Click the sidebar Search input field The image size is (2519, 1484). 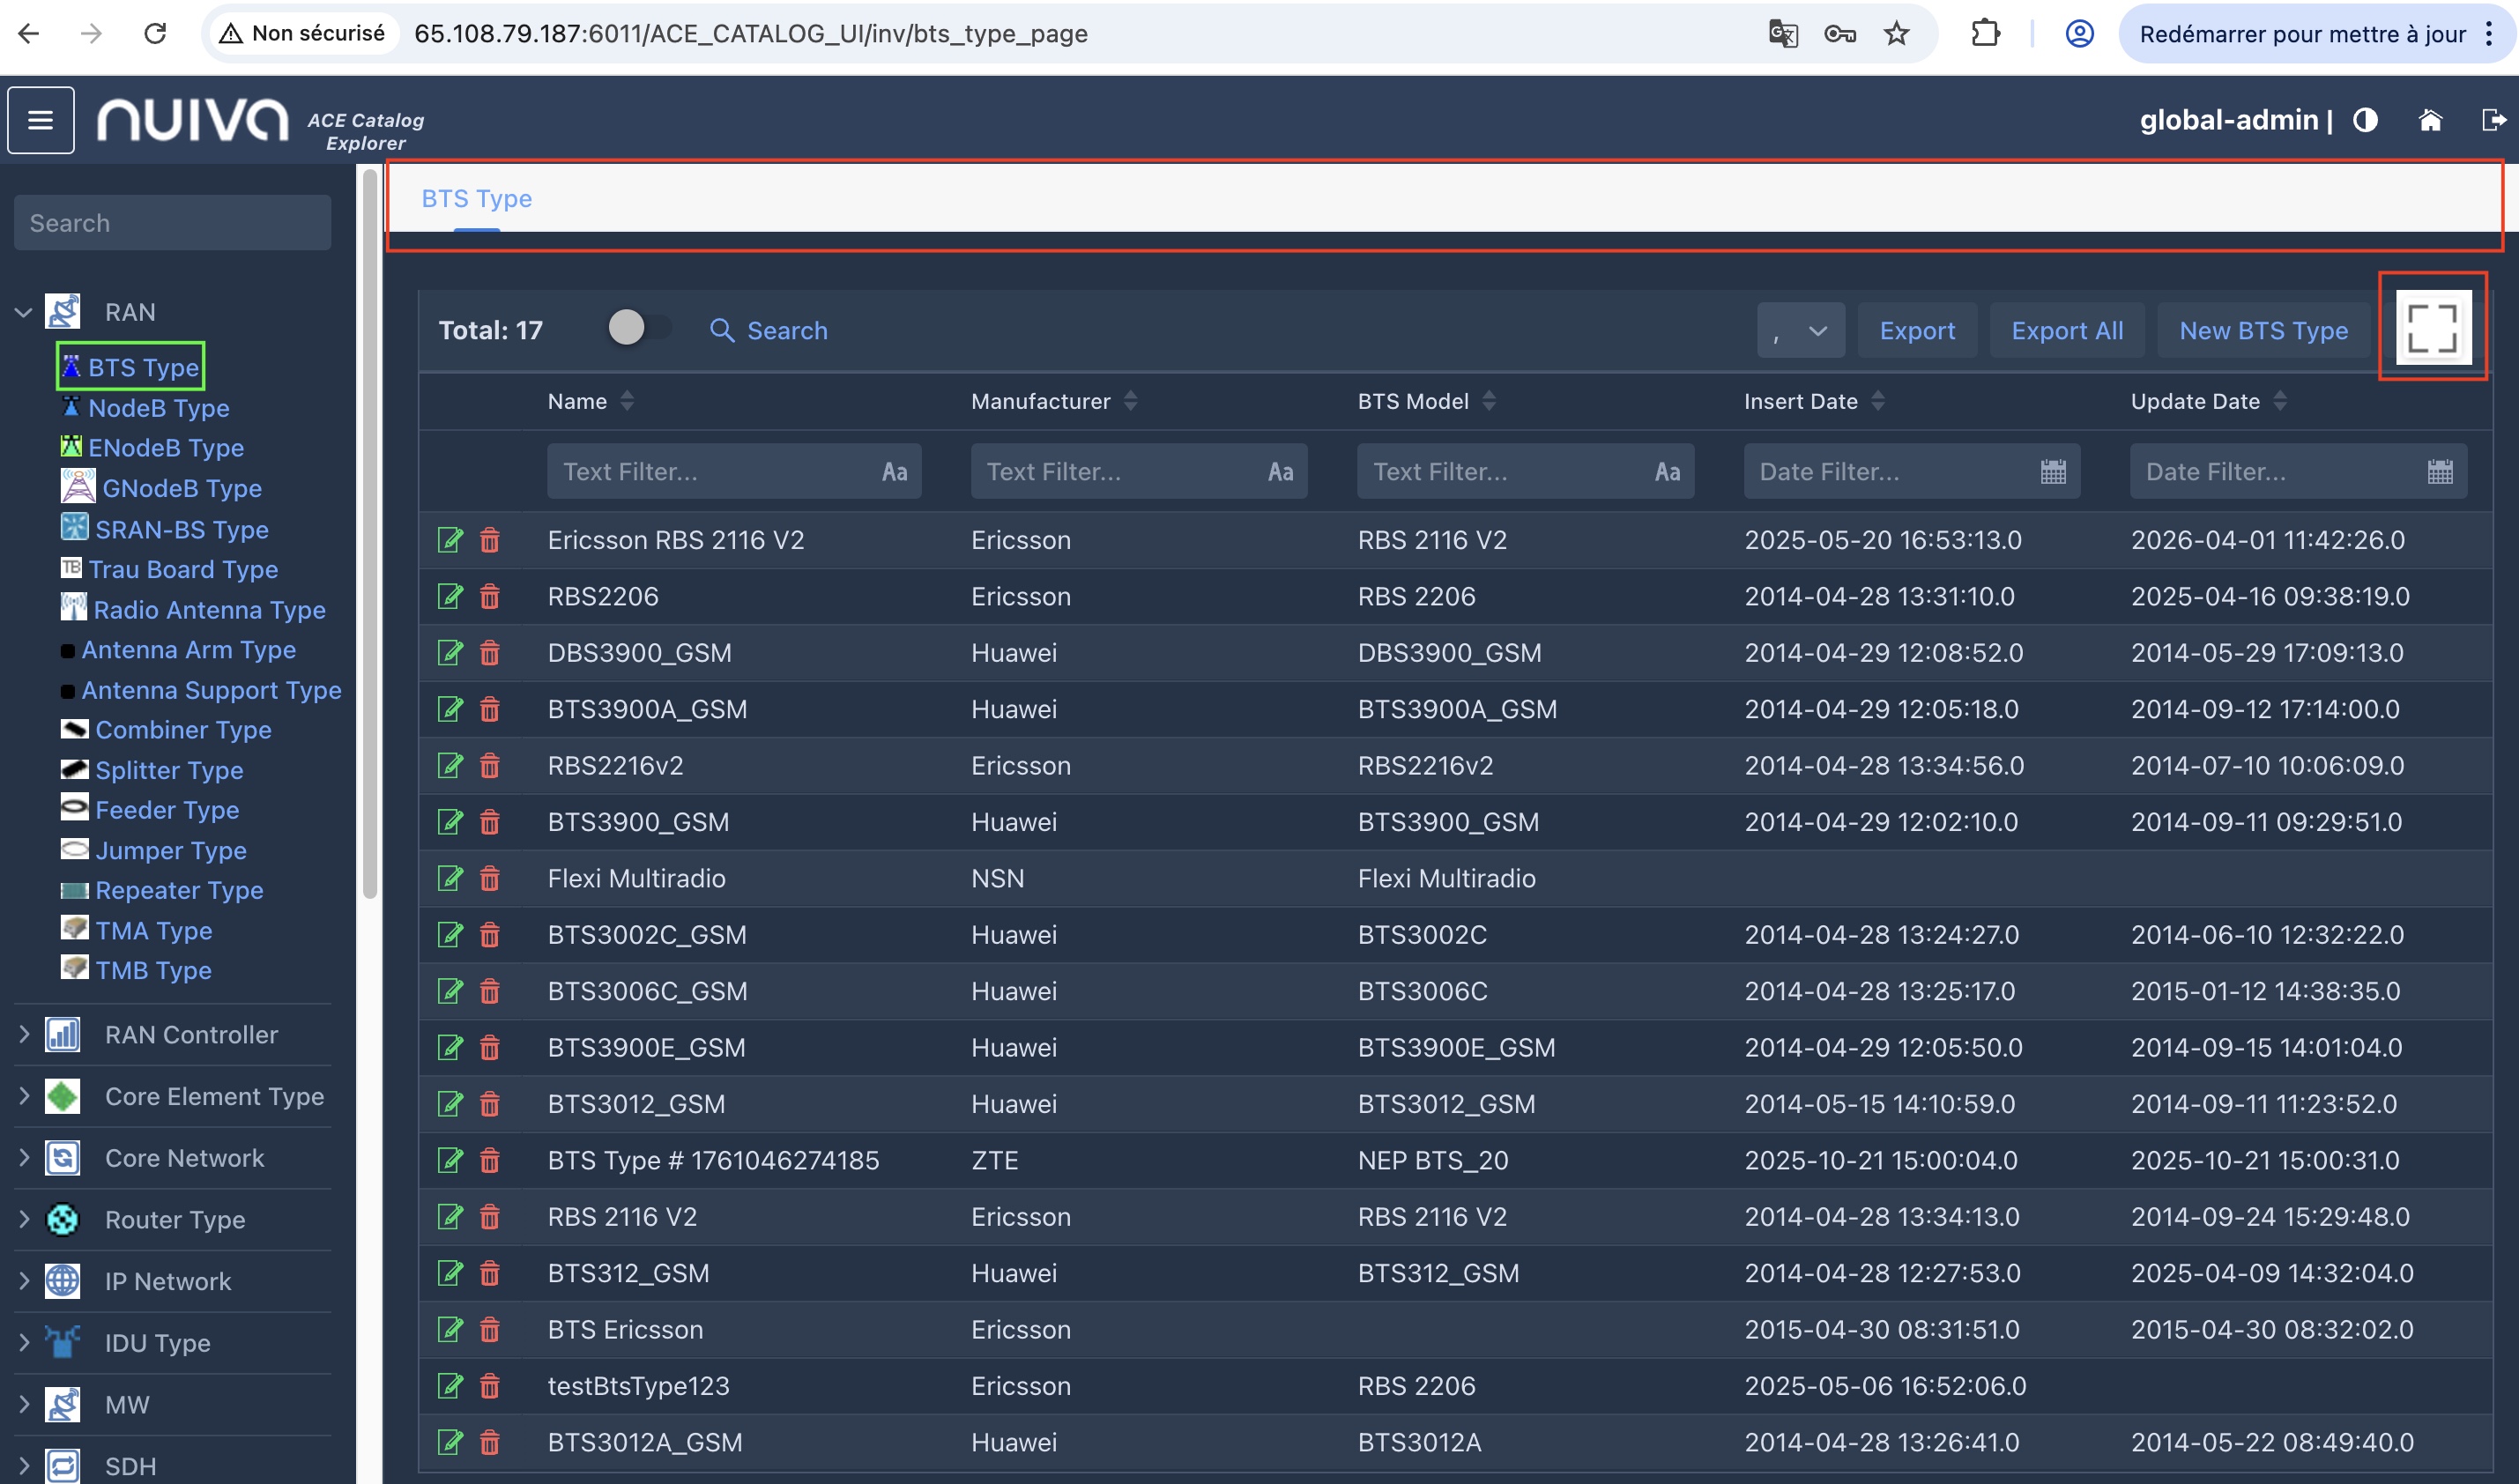[172, 223]
